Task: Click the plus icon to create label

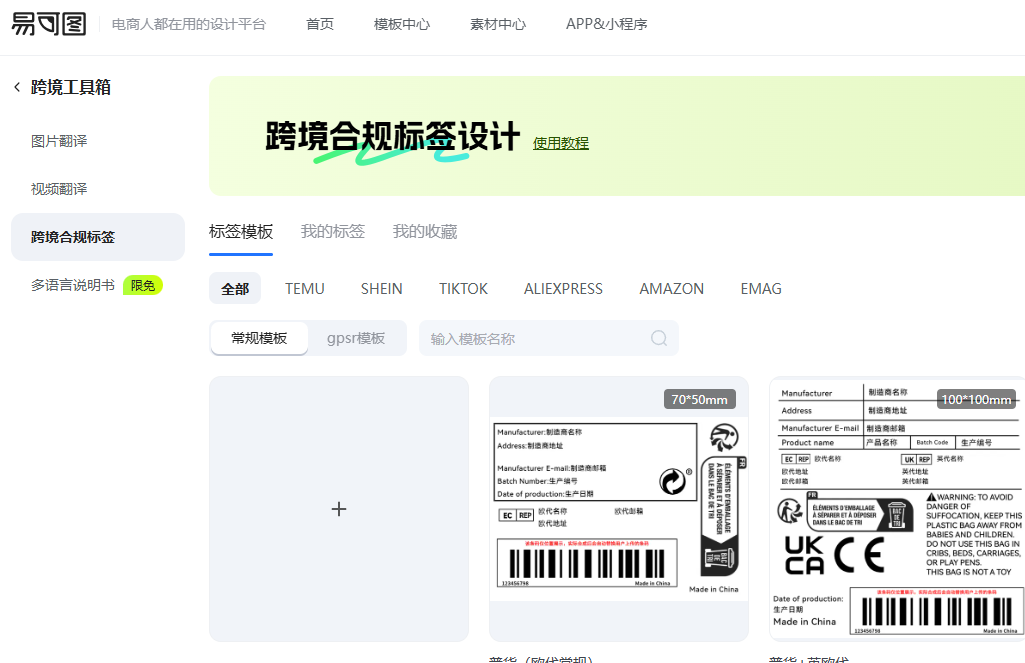Action: pyautogui.click(x=339, y=509)
